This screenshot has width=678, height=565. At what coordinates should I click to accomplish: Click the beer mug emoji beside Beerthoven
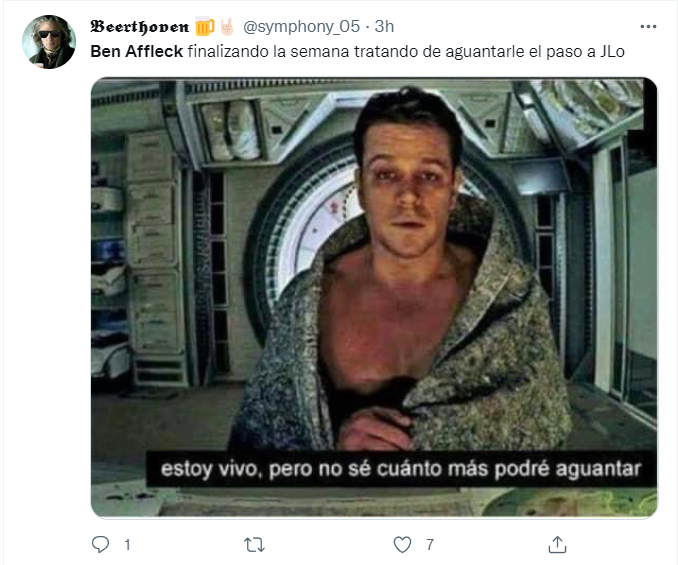tap(204, 27)
